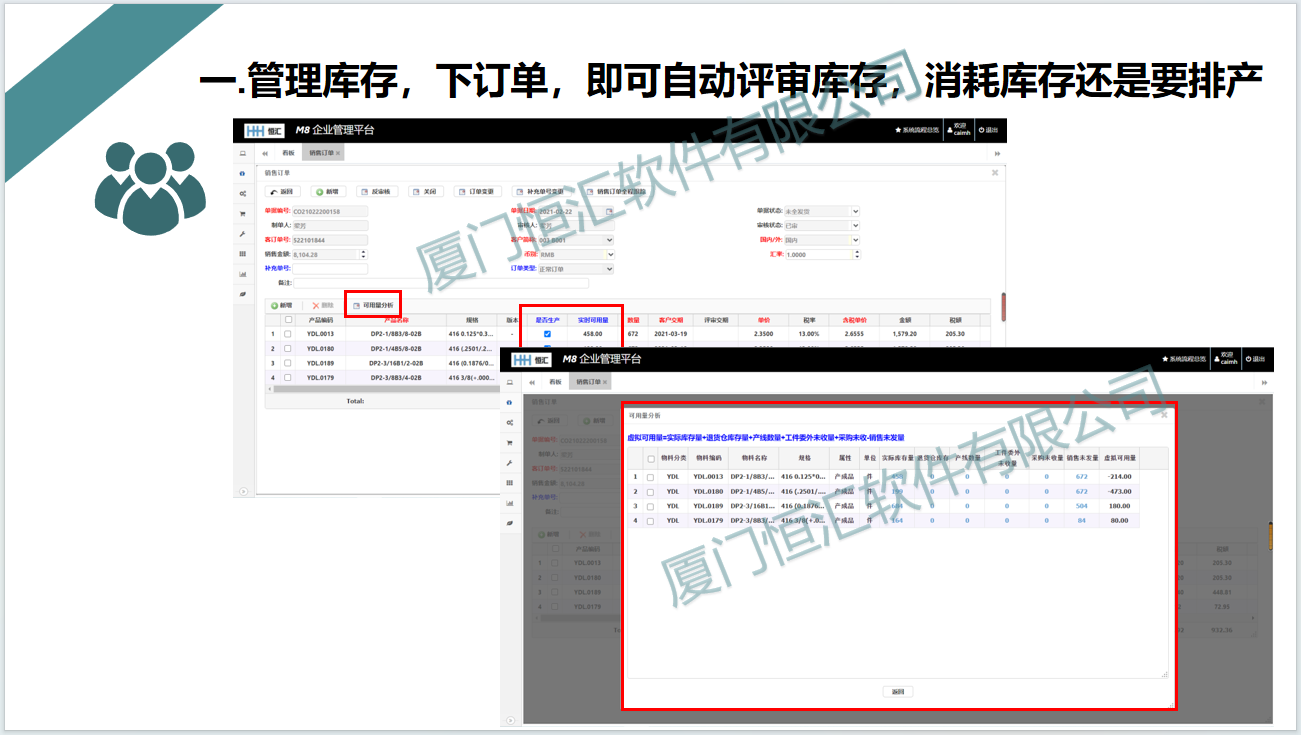Open the calendar picker for 单据日期
Image resolution: width=1301 pixels, height=735 pixels.
(609, 212)
